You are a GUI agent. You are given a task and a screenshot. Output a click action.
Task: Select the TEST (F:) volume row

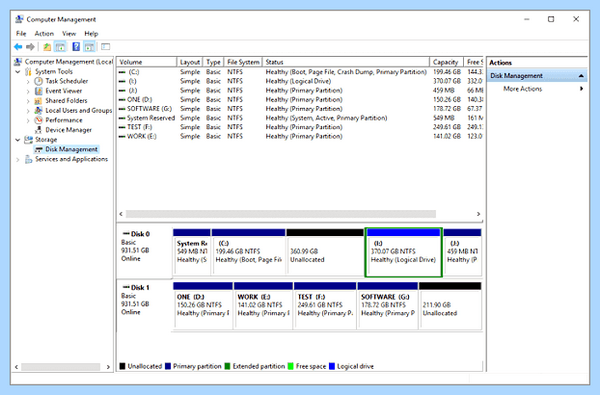pyautogui.click(x=300, y=127)
